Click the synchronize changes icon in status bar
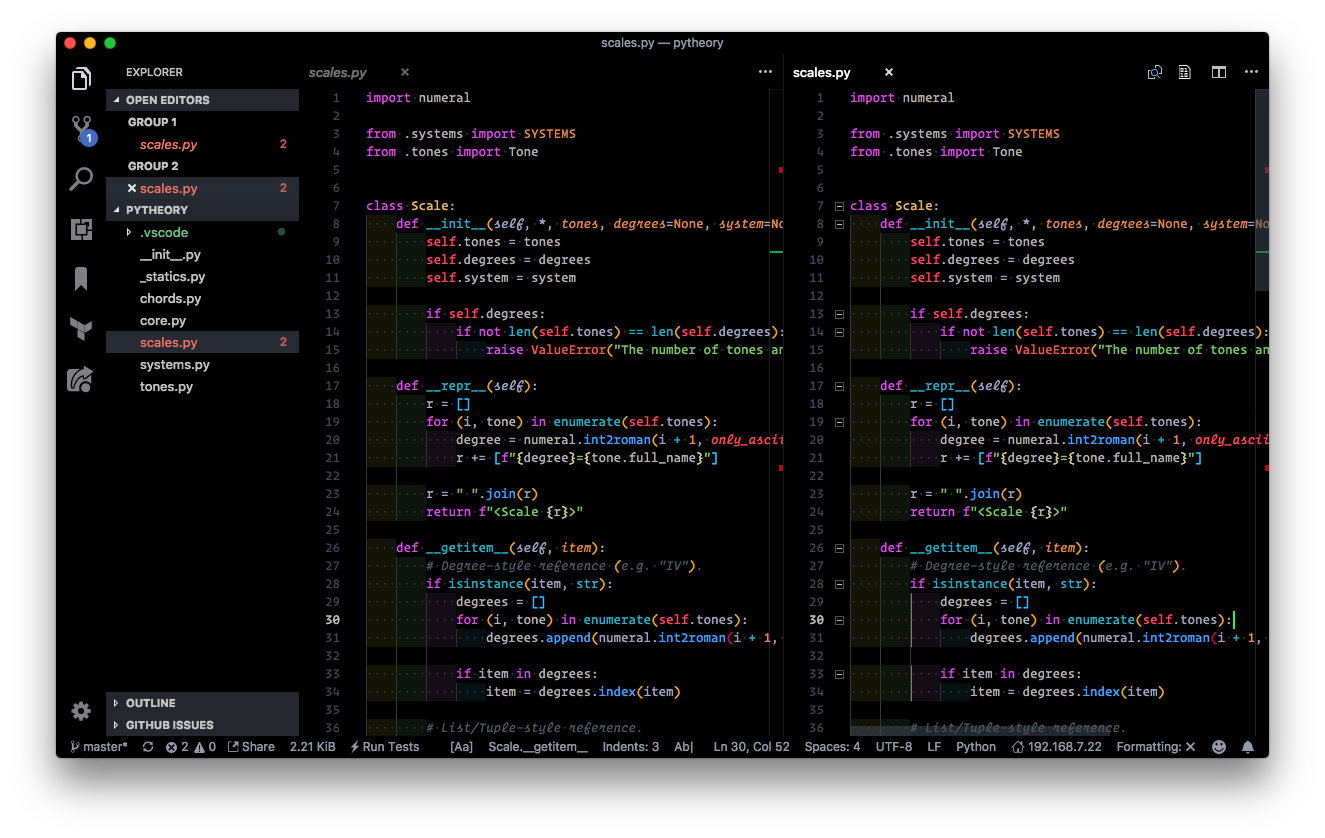This screenshot has height=838, width=1325. (x=148, y=747)
